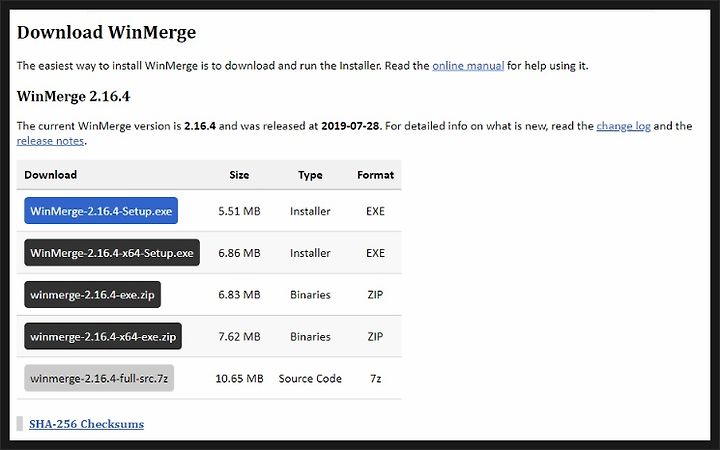Click the 5.51 MB size cell
720x450 pixels.
[239, 211]
